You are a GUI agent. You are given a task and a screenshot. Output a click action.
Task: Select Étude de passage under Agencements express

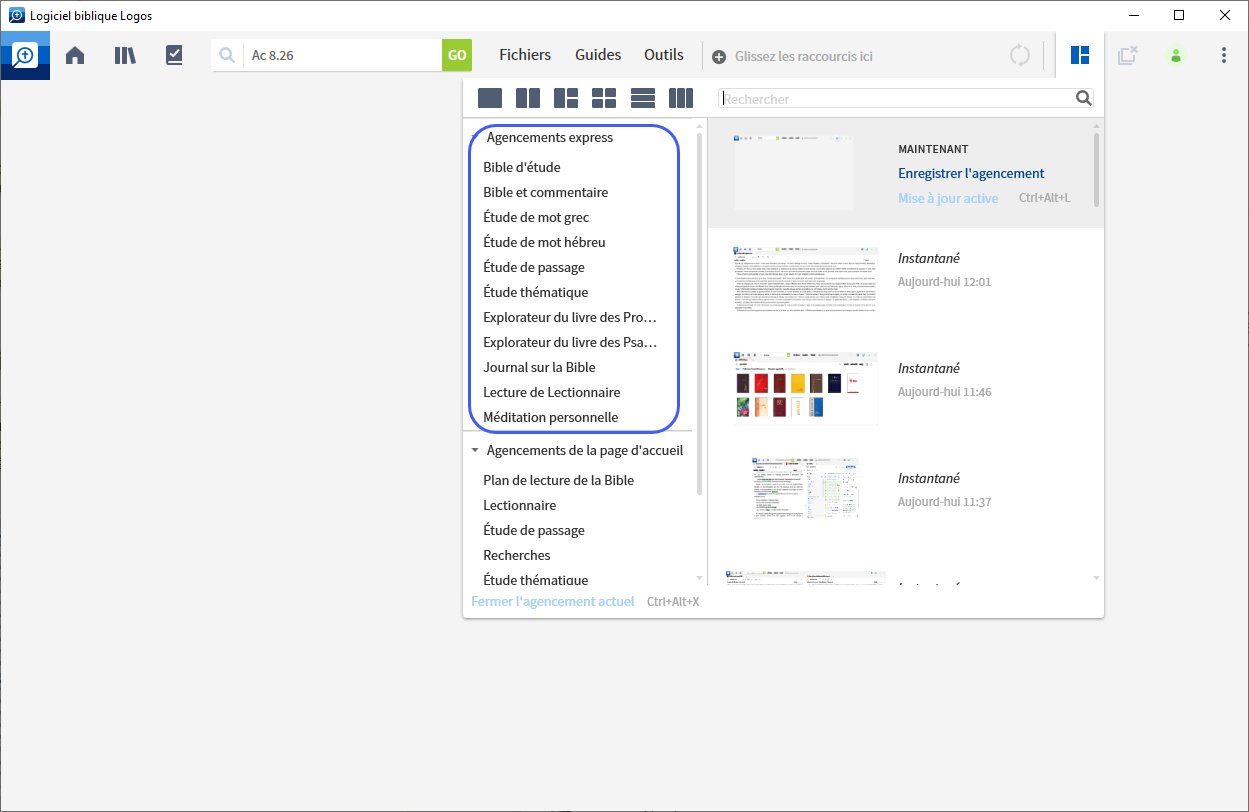[534, 267]
